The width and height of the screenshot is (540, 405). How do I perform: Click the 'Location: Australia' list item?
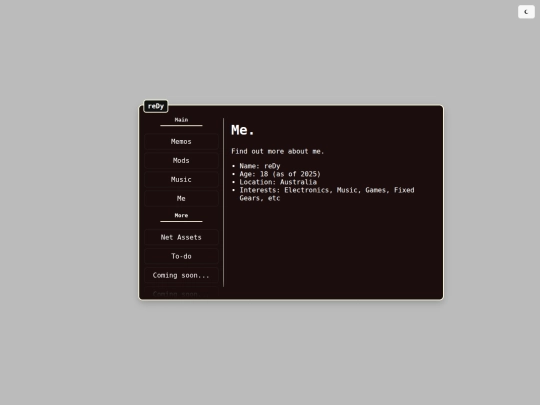point(278,182)
